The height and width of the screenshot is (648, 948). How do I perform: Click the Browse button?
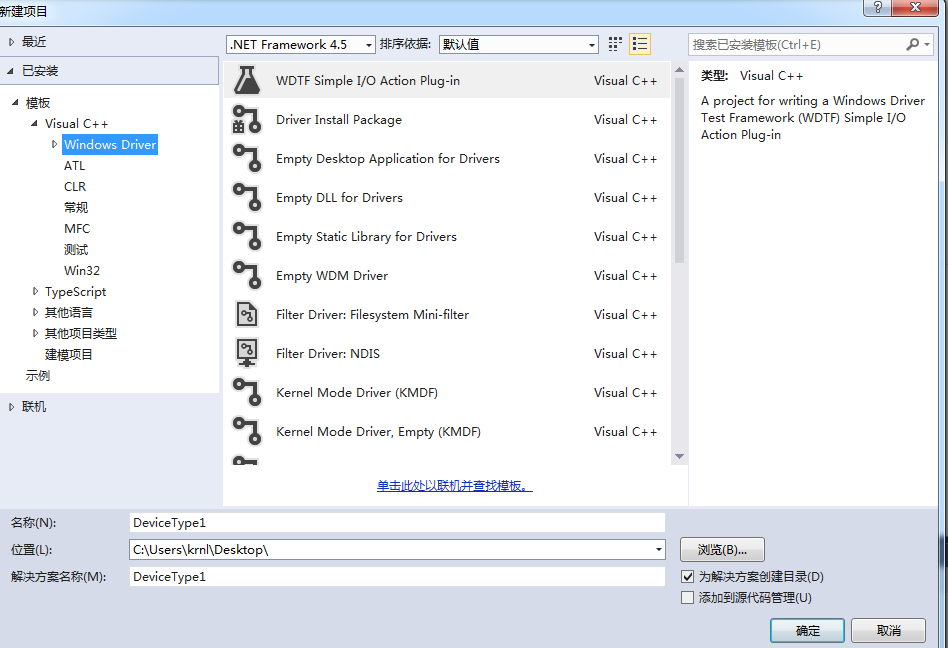tap(722, 550)
